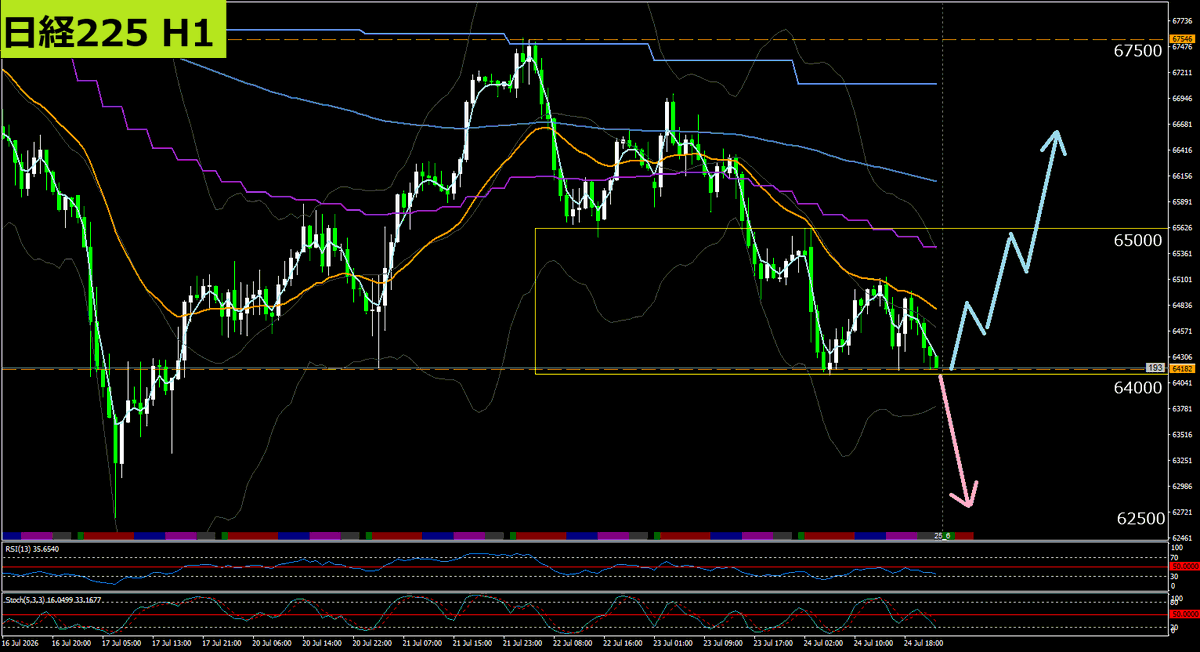Click the grey 193 tag beside current price
Screen dimensions: 1200x652
[x=1153, y=369]
